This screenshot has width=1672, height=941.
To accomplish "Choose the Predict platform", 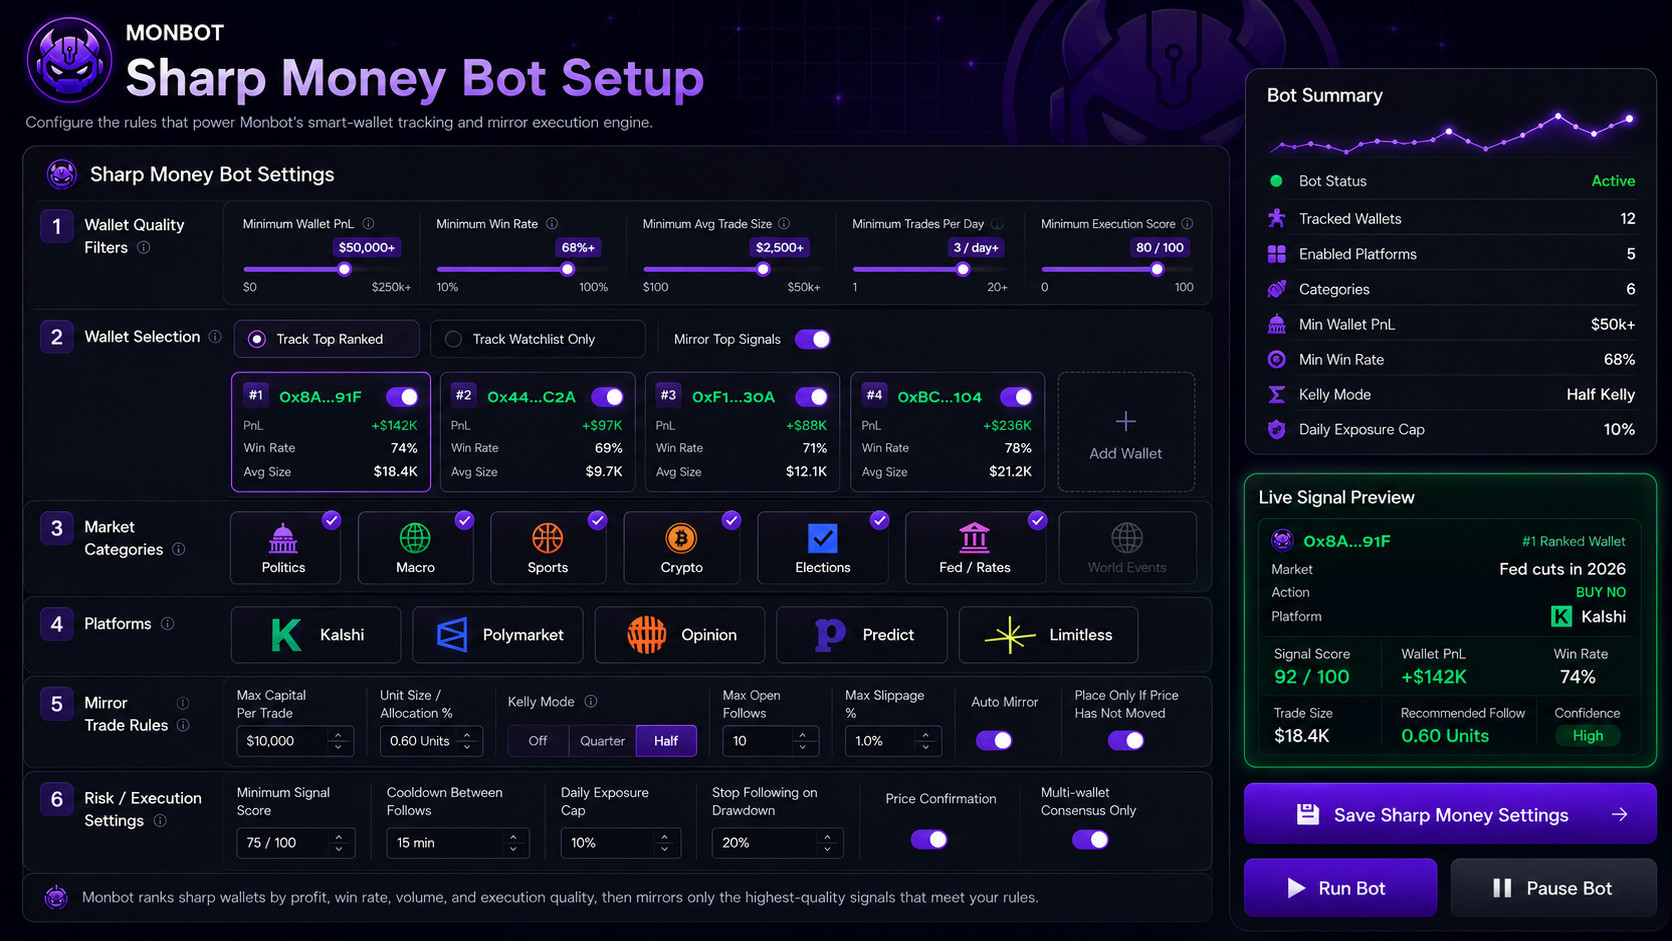I will (x=862, y=635).
